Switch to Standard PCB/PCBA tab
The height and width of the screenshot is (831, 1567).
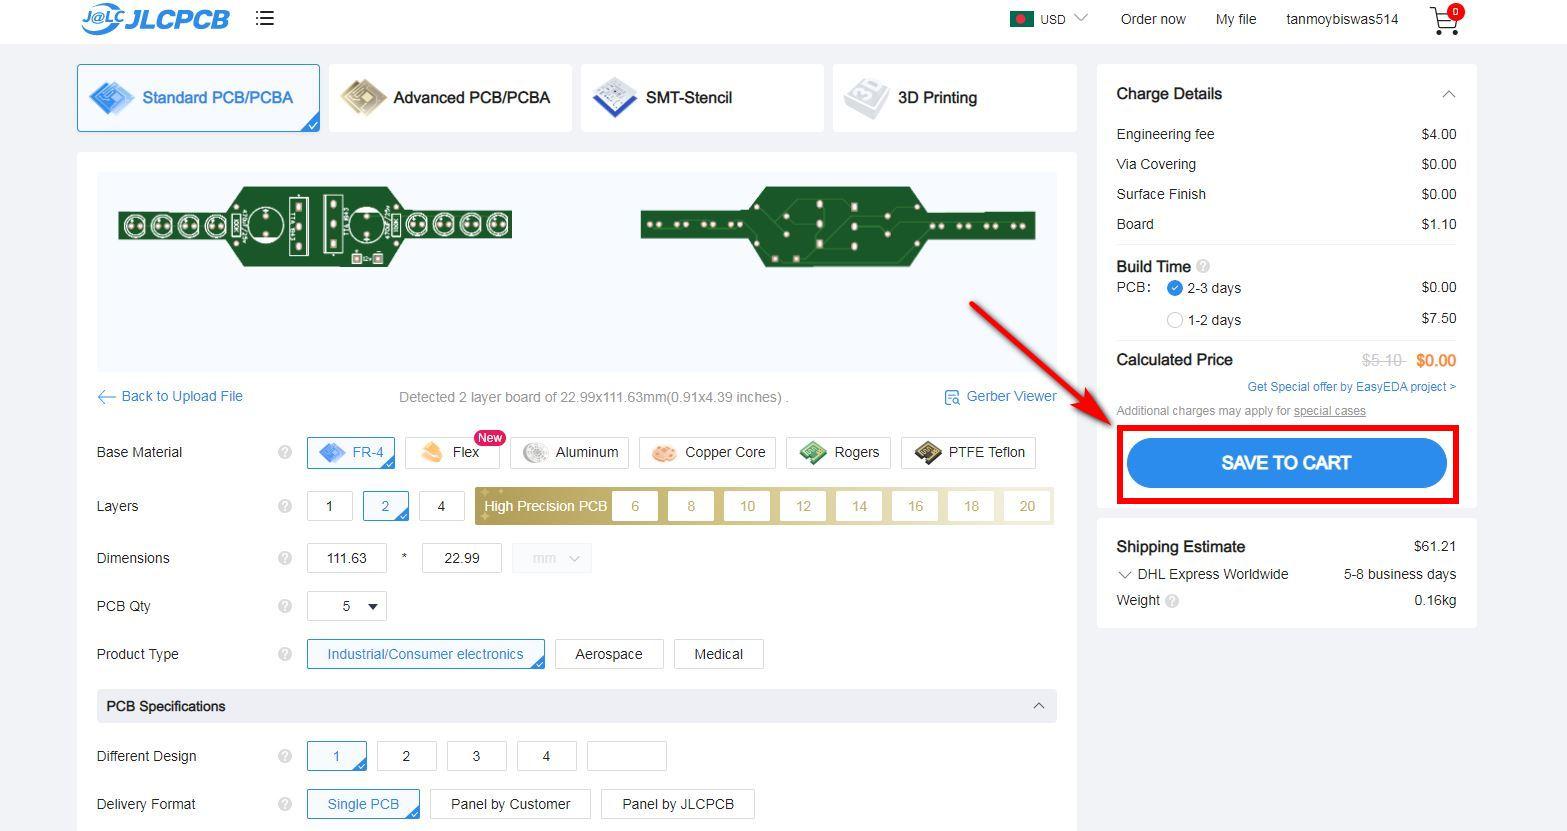(x=198, y=98)
